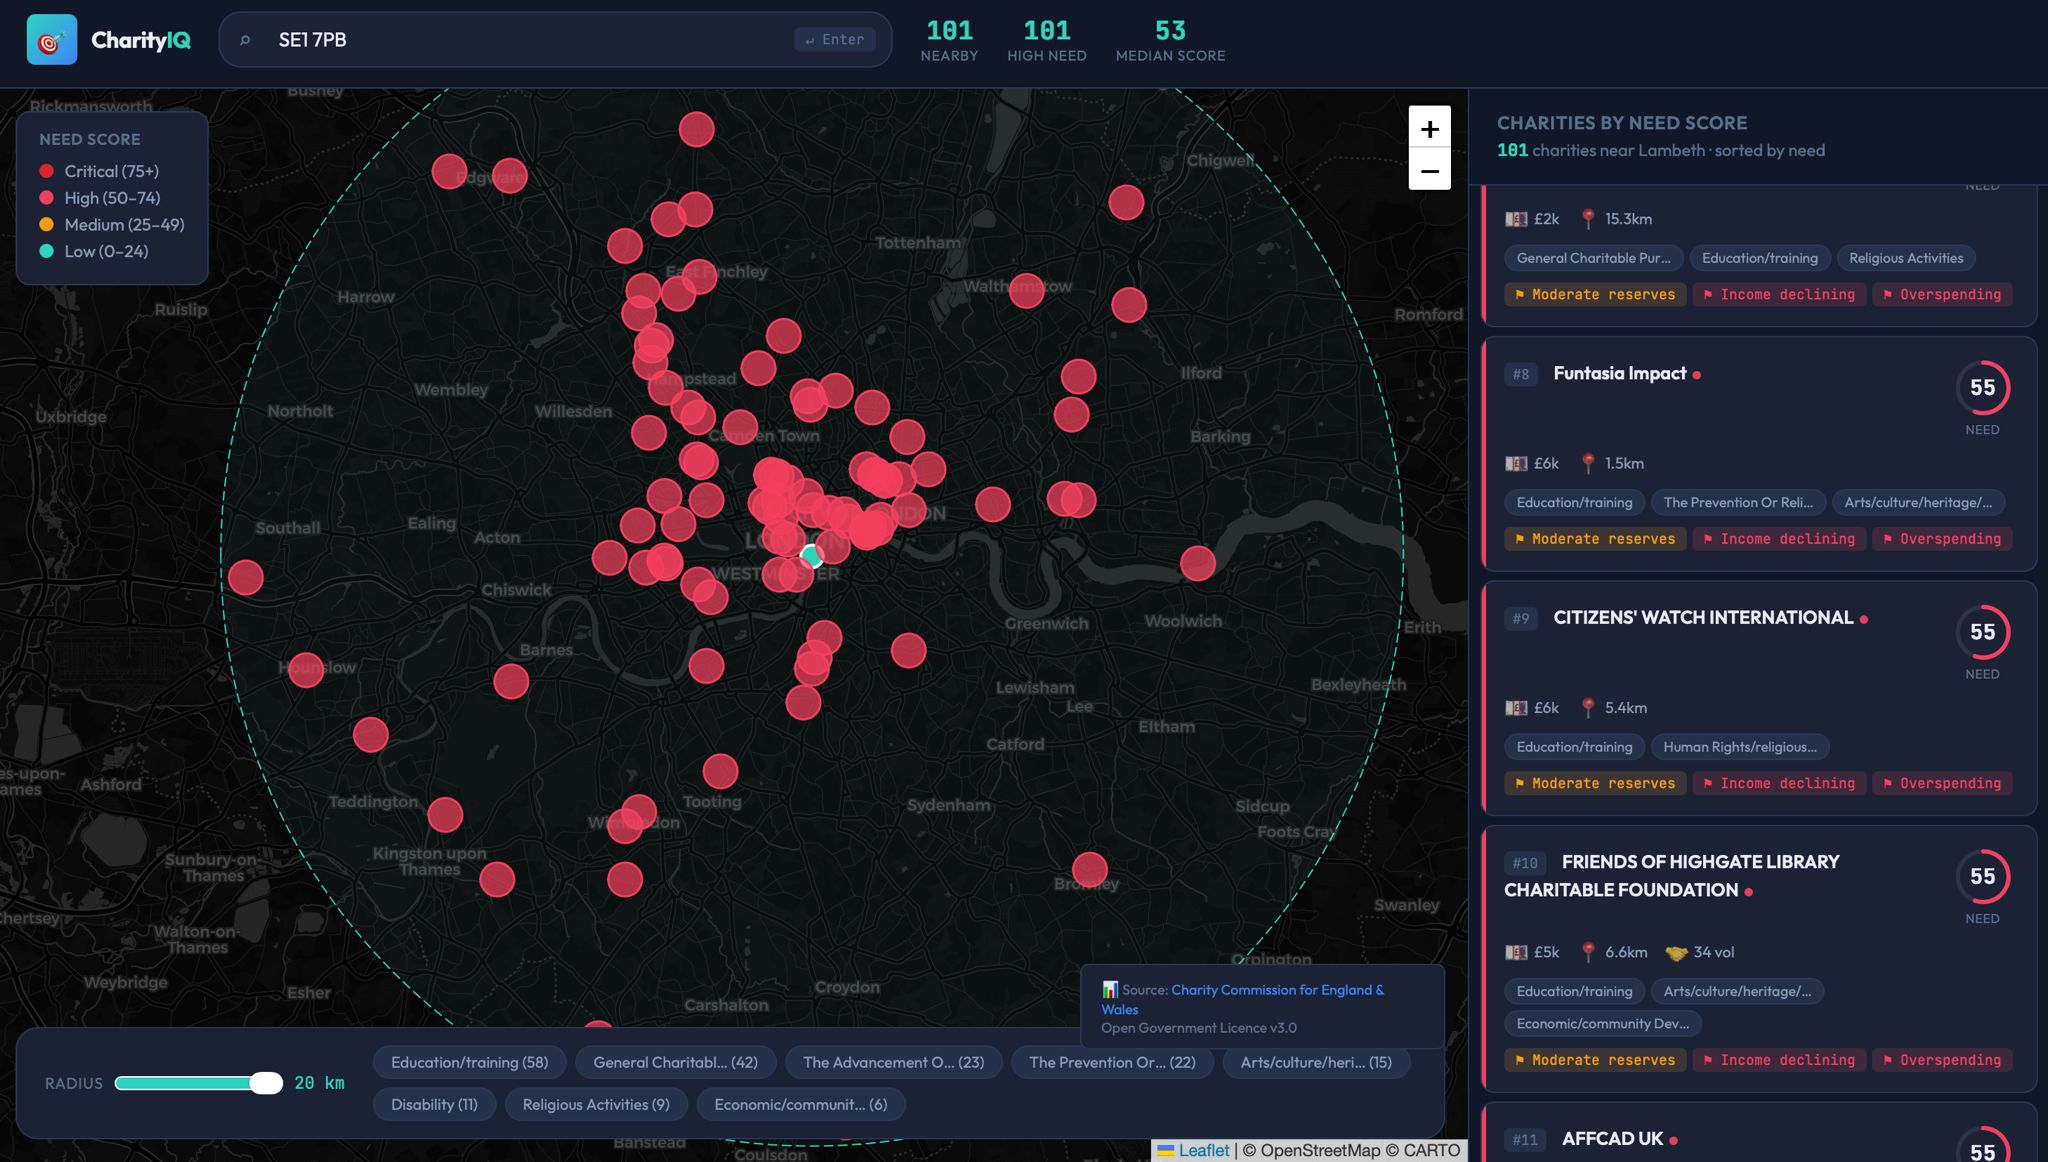Click the radius slider handle
The width and height of the screenshot is (2048, 1162).
(x=266, y=1083)
